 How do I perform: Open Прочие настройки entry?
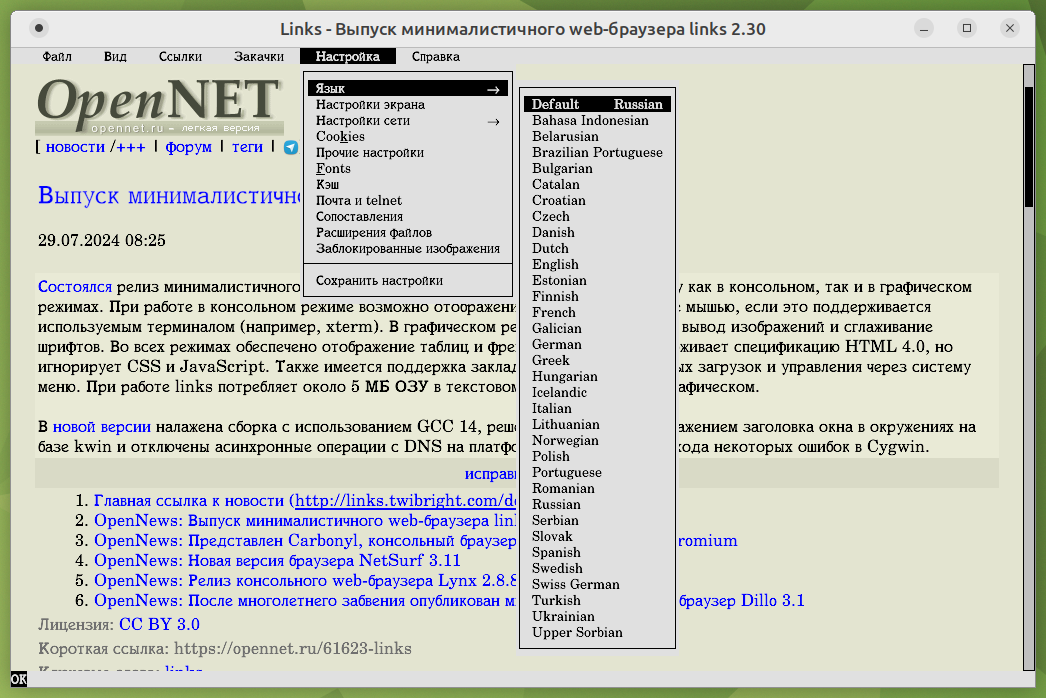pos(408,153)
